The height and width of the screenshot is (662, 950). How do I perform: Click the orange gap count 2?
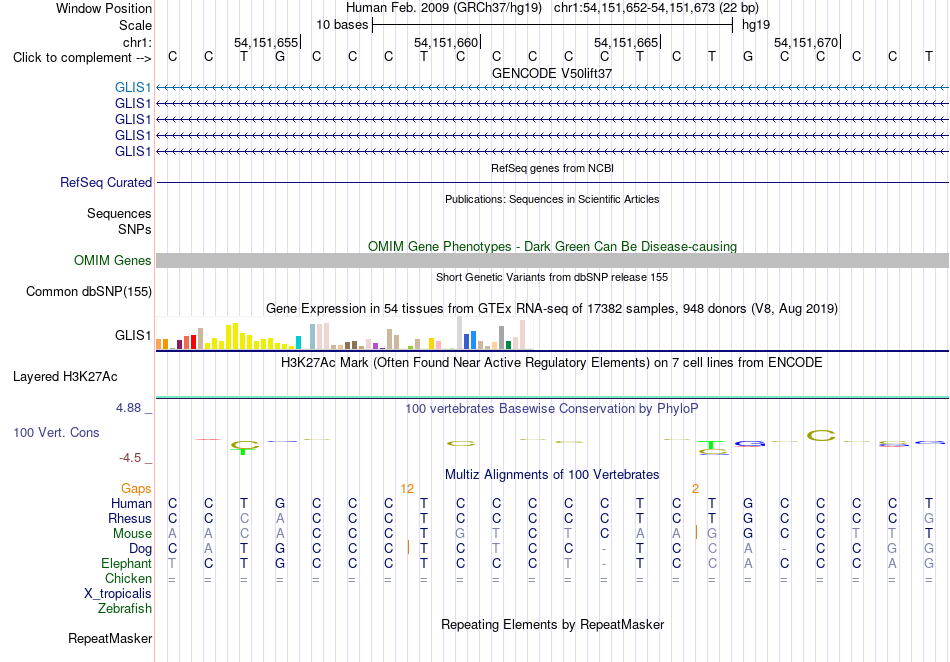tap(696, 488)
